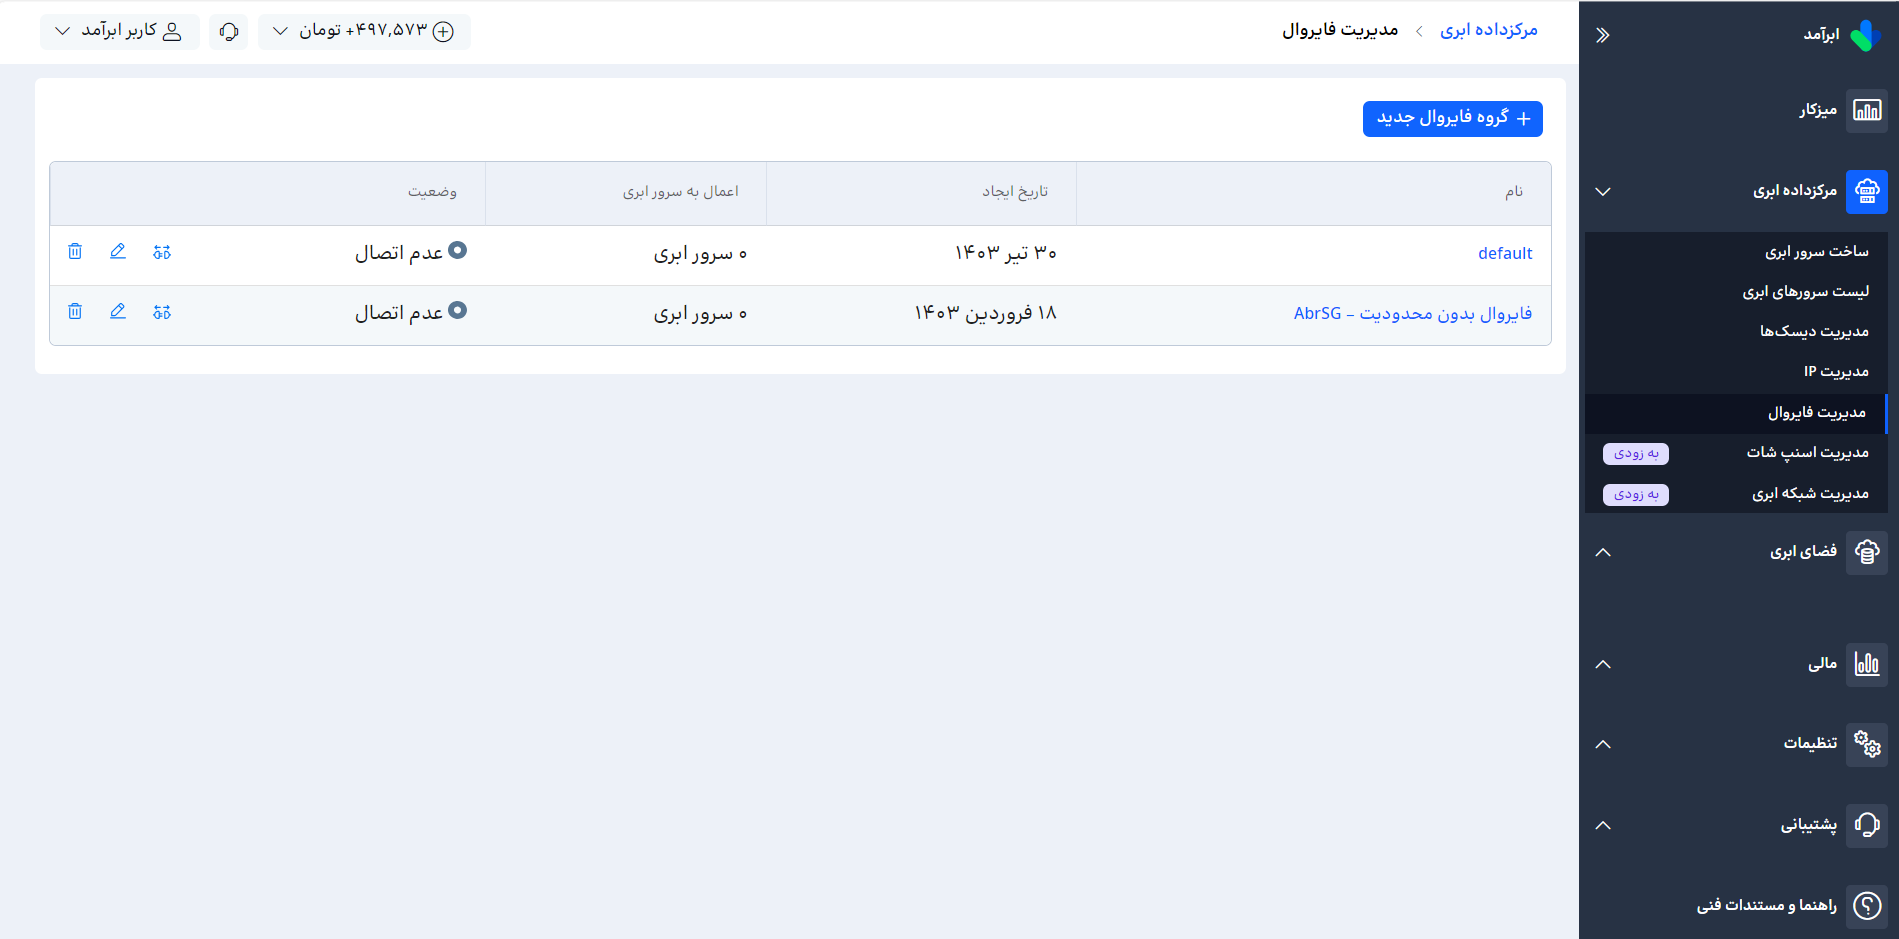This screenshot has width=1899, height=939.
Task: Click the میزکار sidebar label
Action: tap(1818, 110)
